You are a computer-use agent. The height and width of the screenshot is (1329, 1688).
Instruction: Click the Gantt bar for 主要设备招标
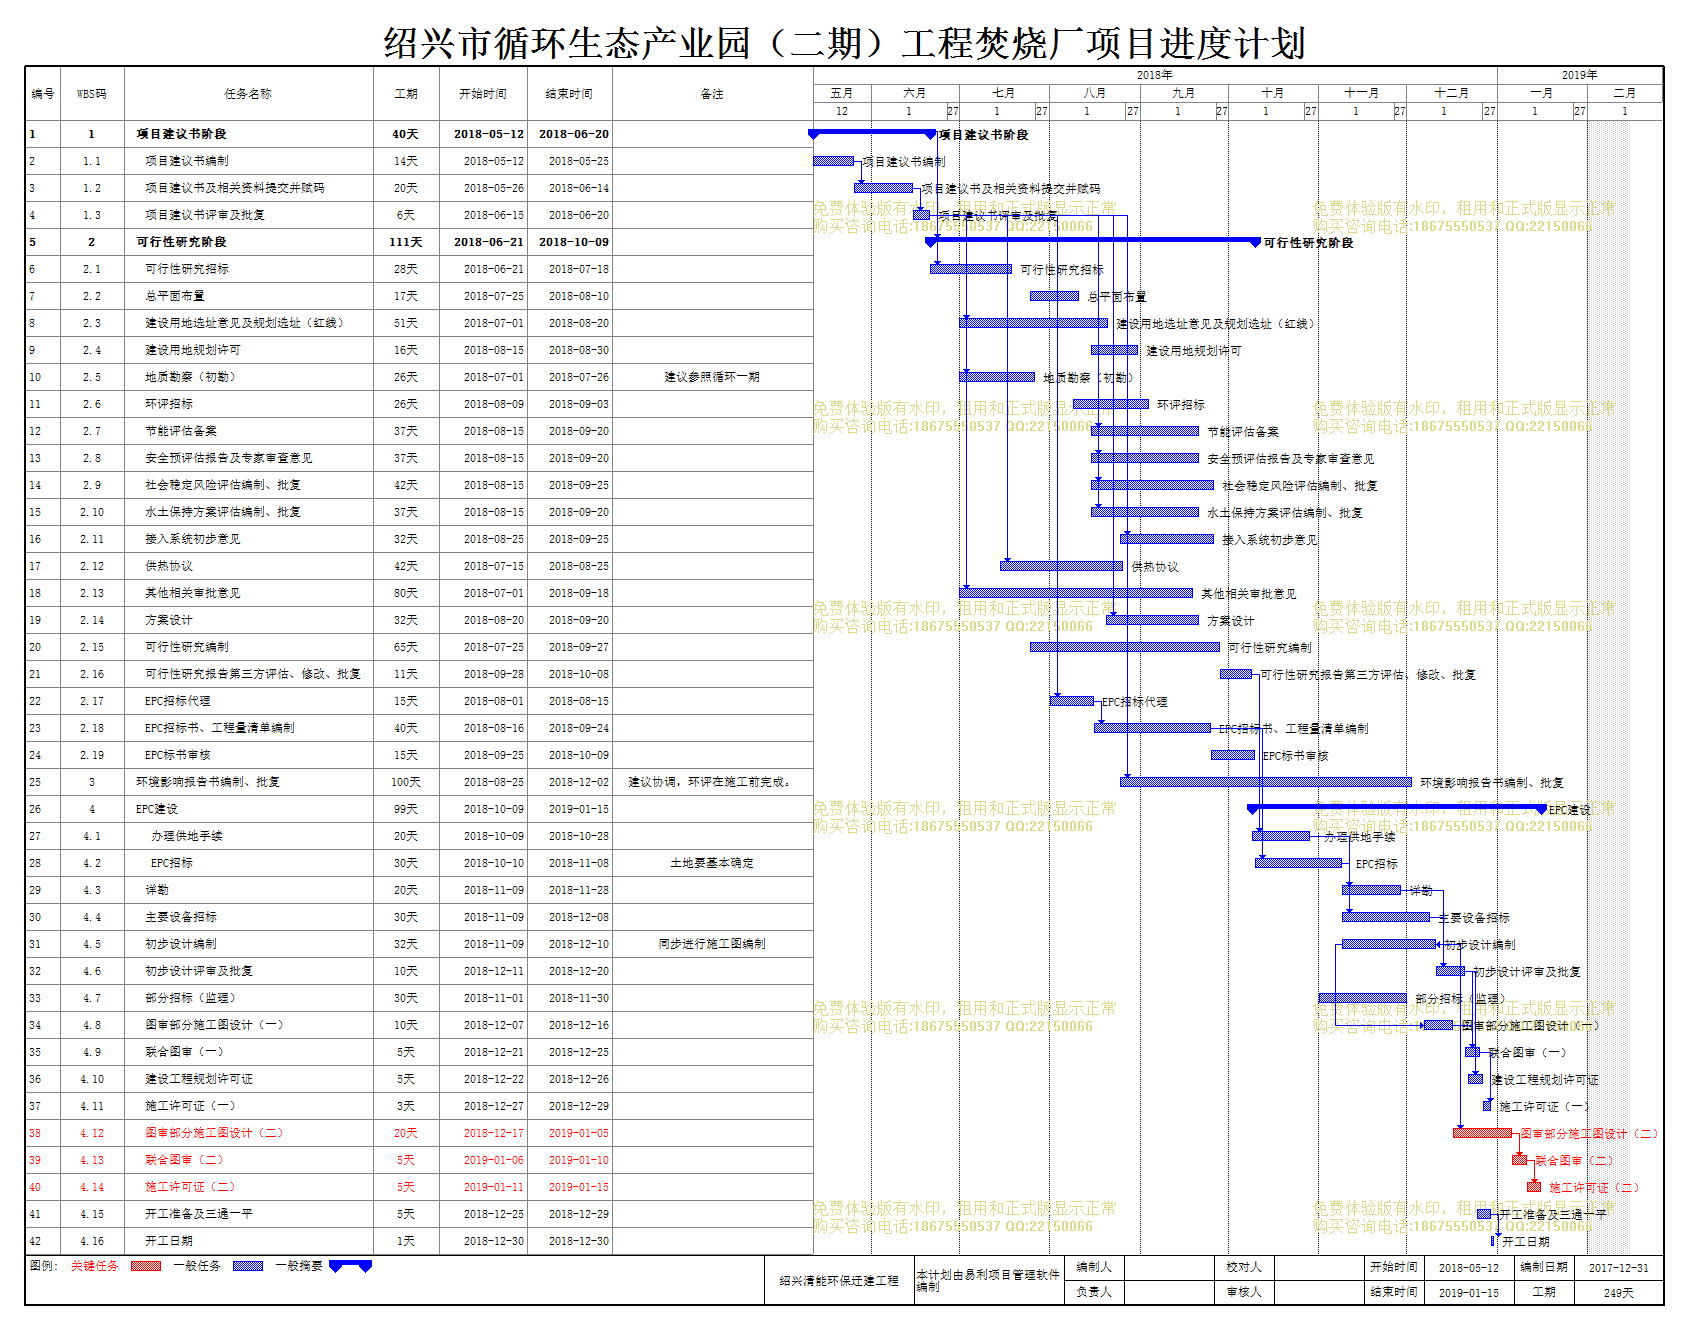point(1386,917)
